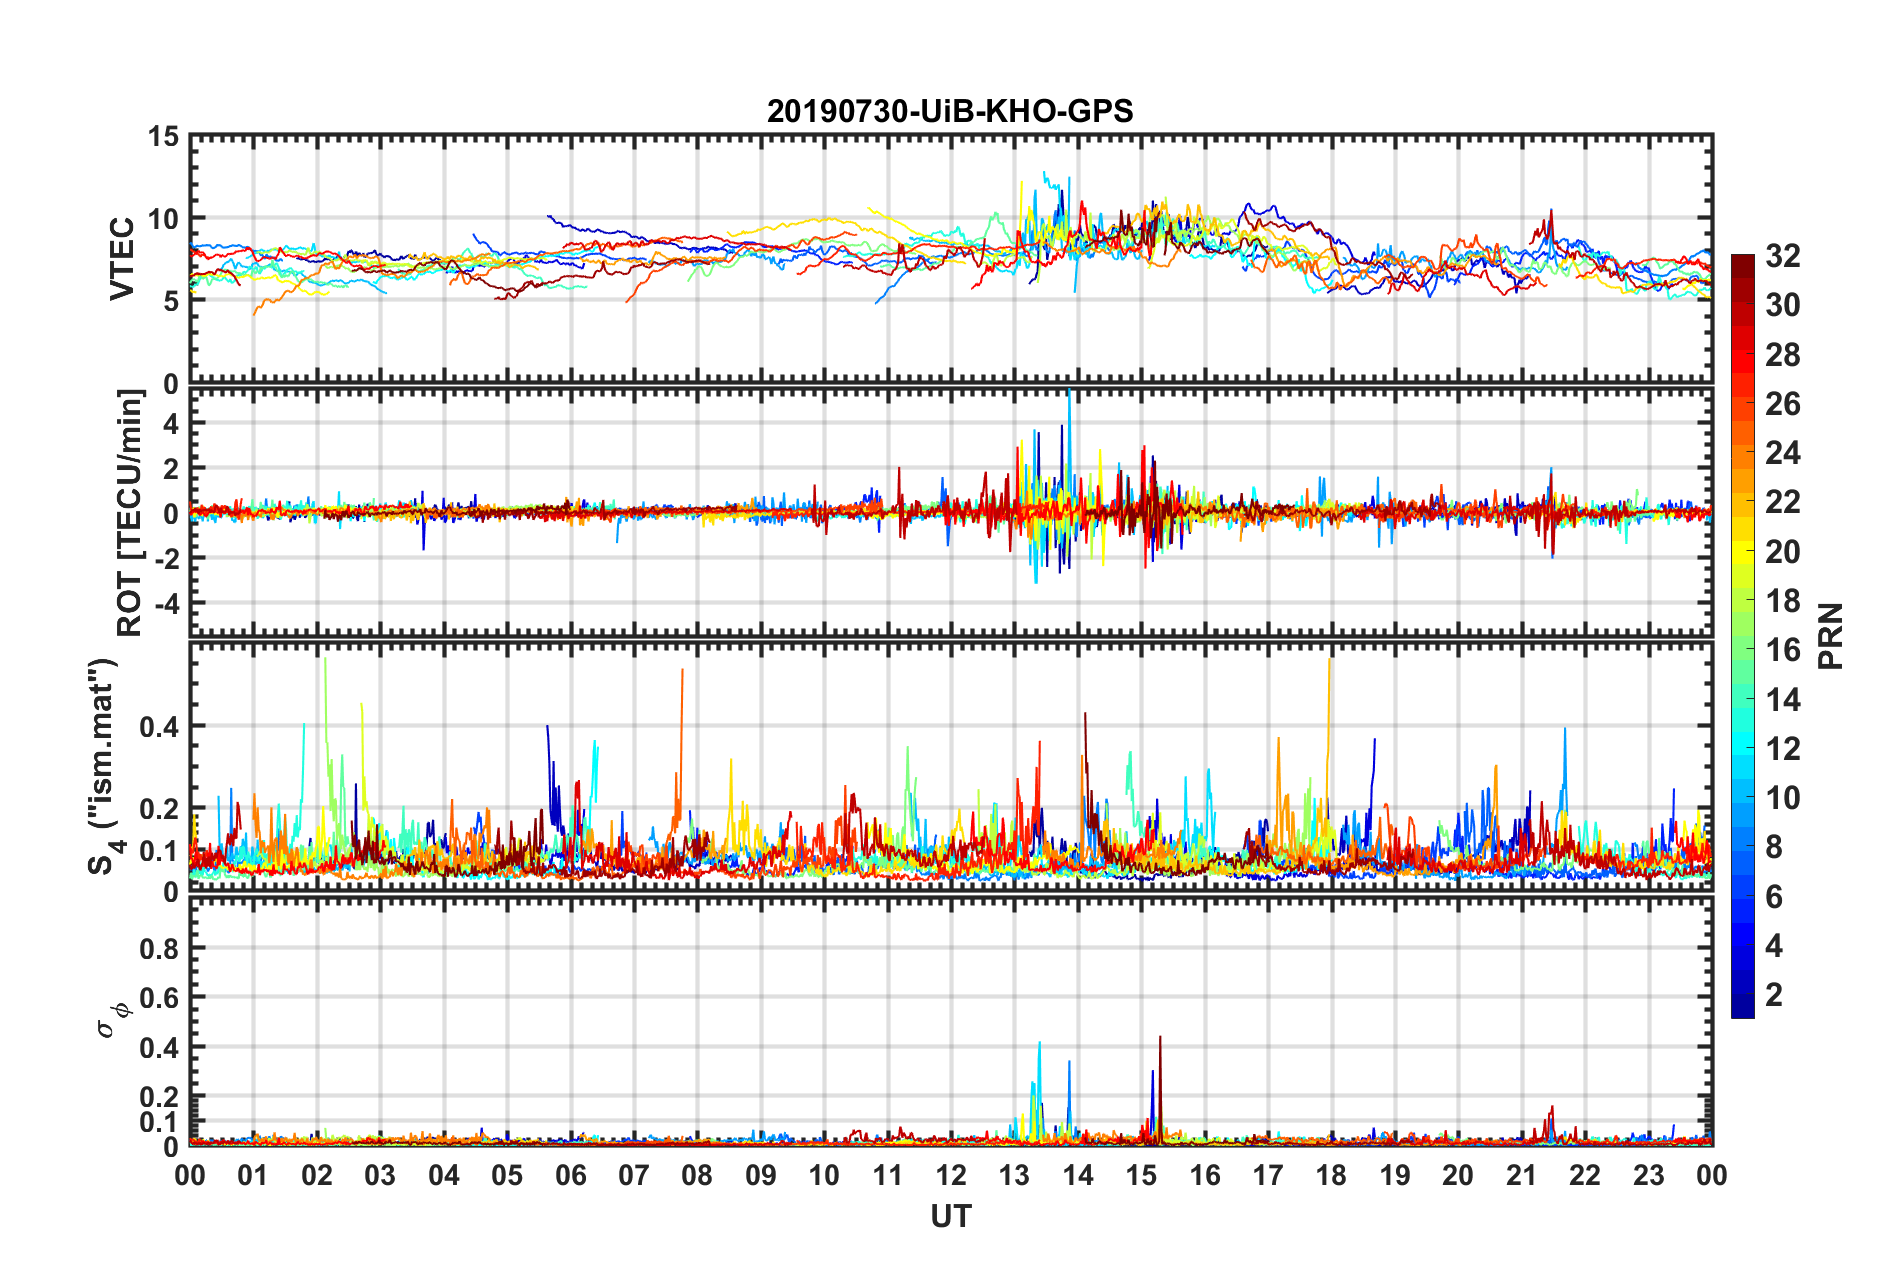Screen dimensions: 1902x1272
Task: Click colorbar tick label 26
Action: point(1782,404)
